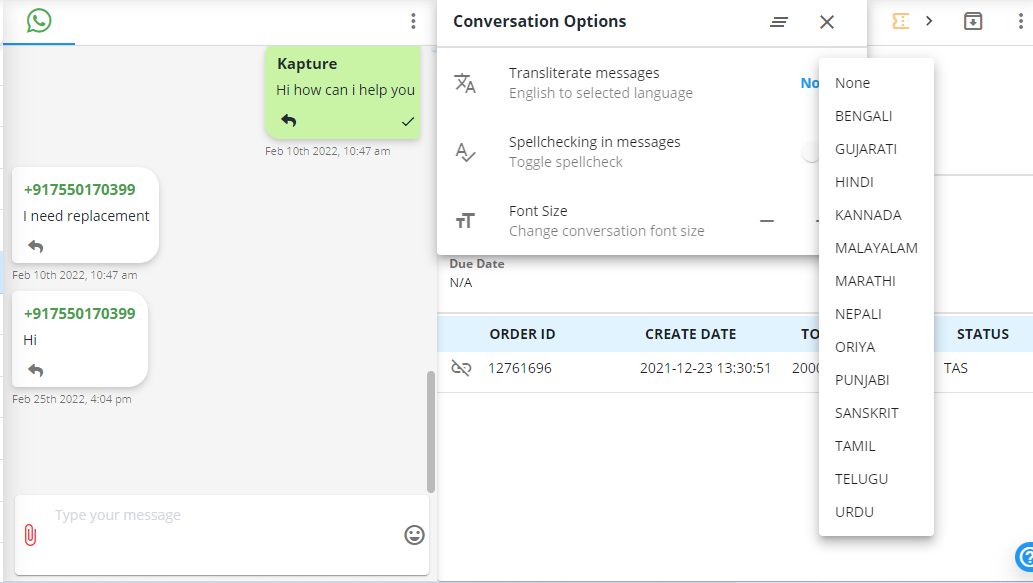Click the orange ticket icon

901,21
